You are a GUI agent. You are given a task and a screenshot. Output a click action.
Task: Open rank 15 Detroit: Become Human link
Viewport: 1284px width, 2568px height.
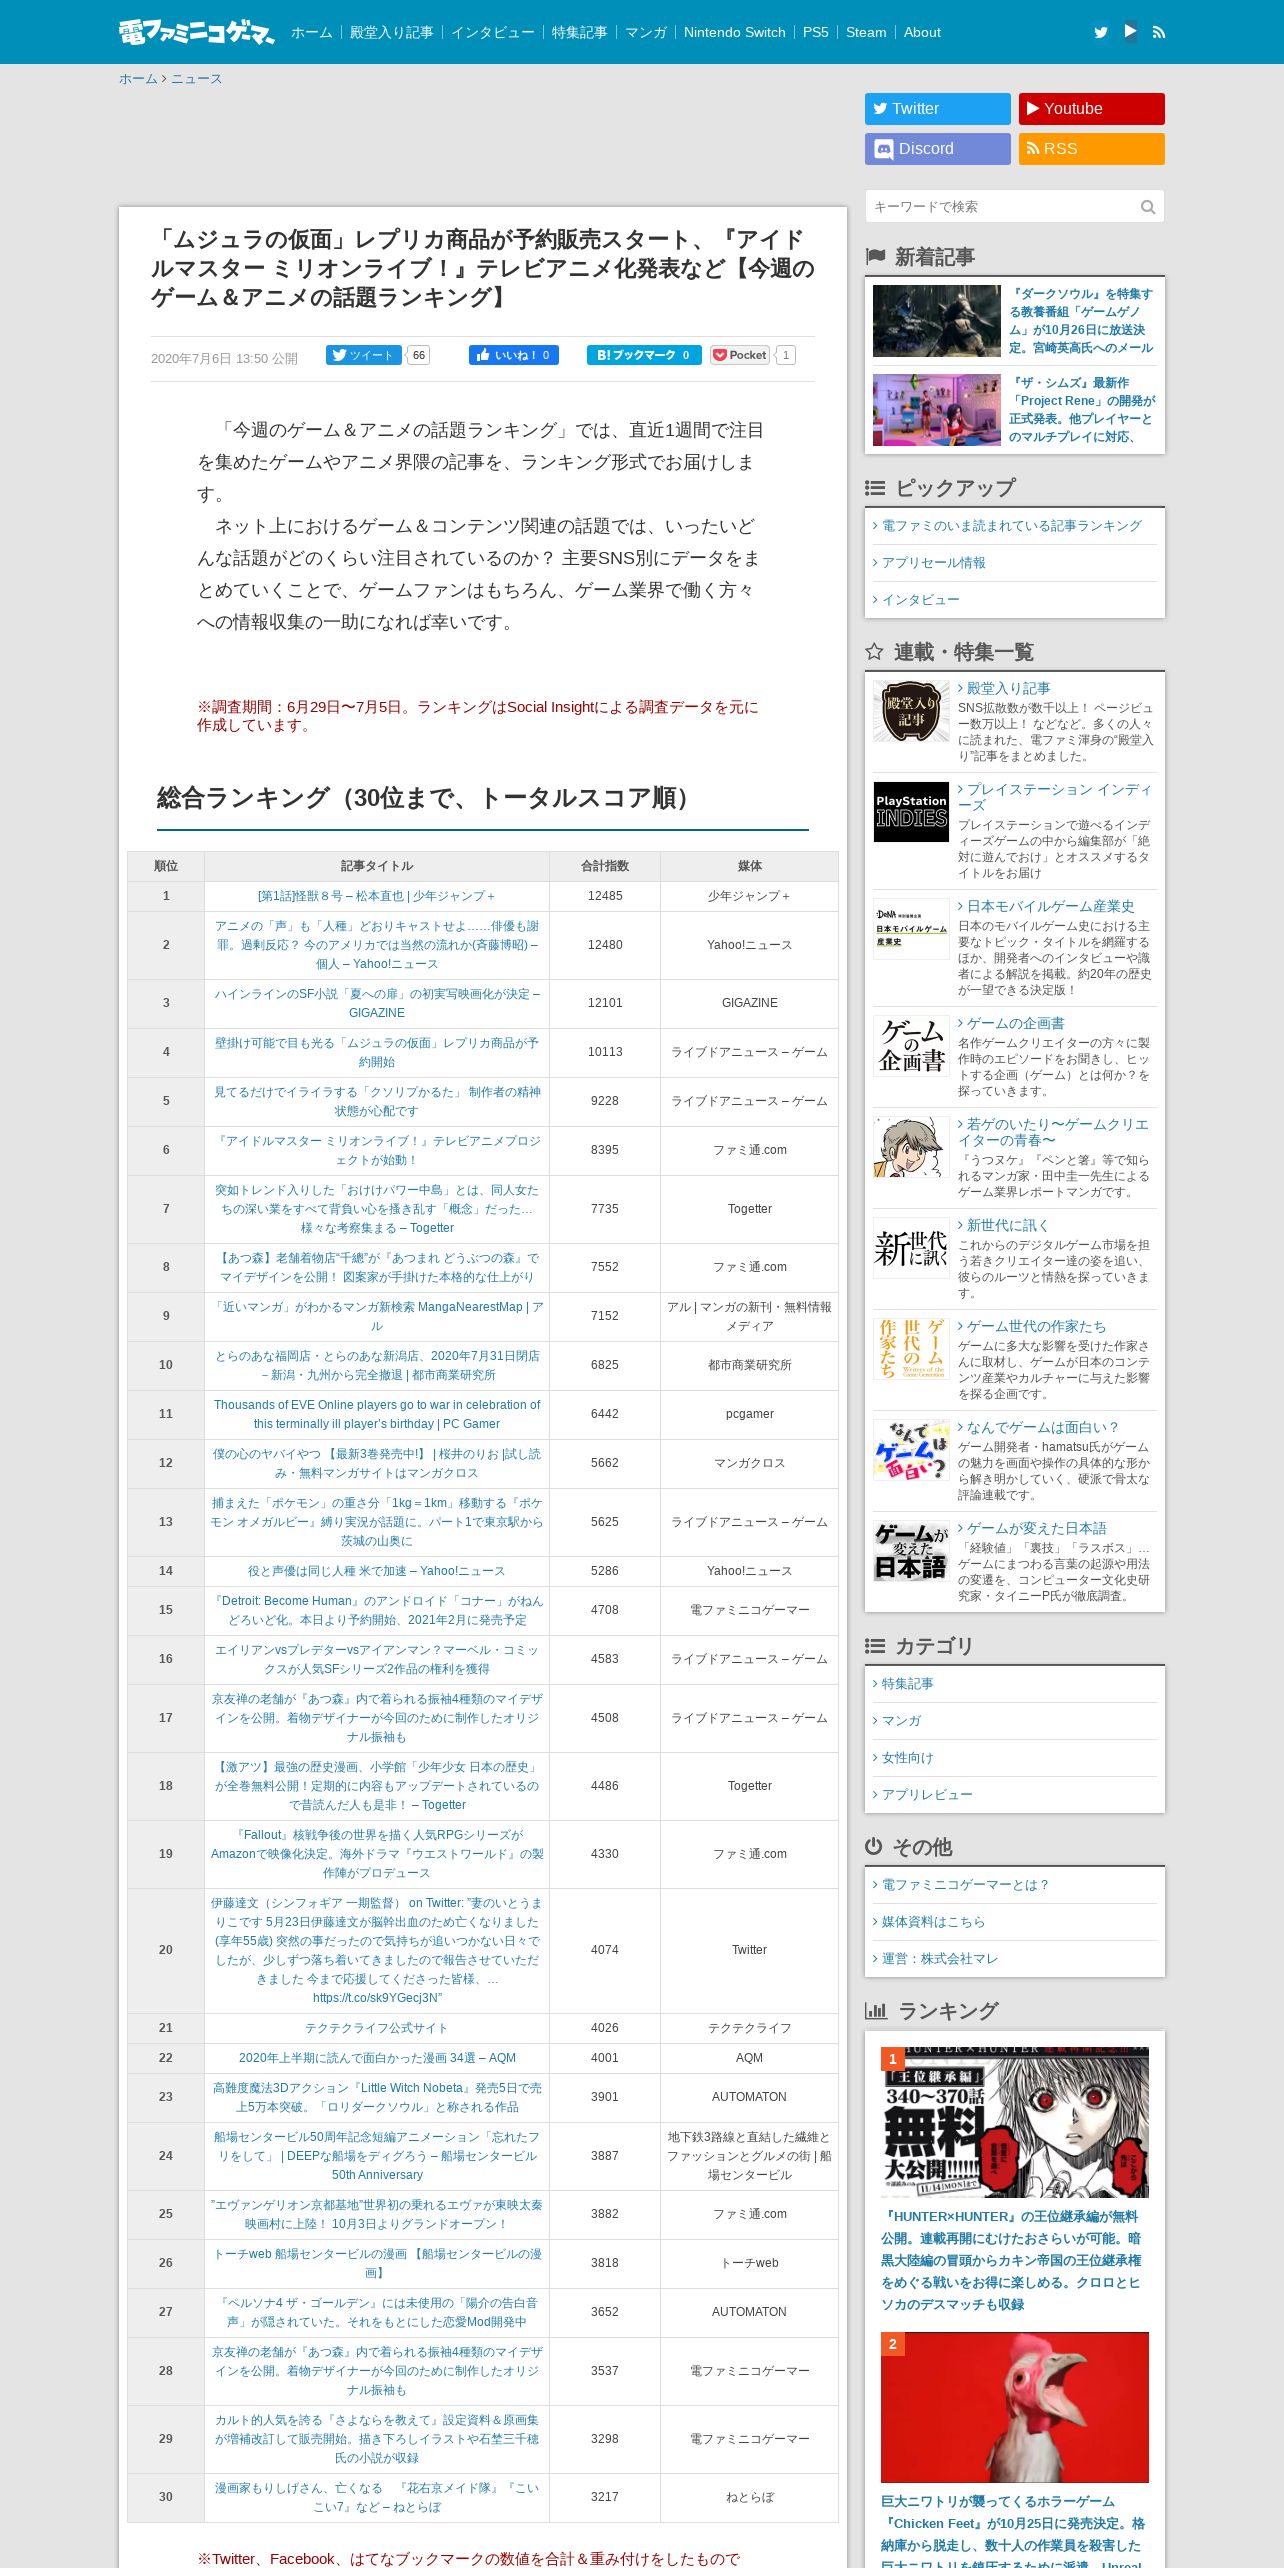click(x=377, y=1610)
